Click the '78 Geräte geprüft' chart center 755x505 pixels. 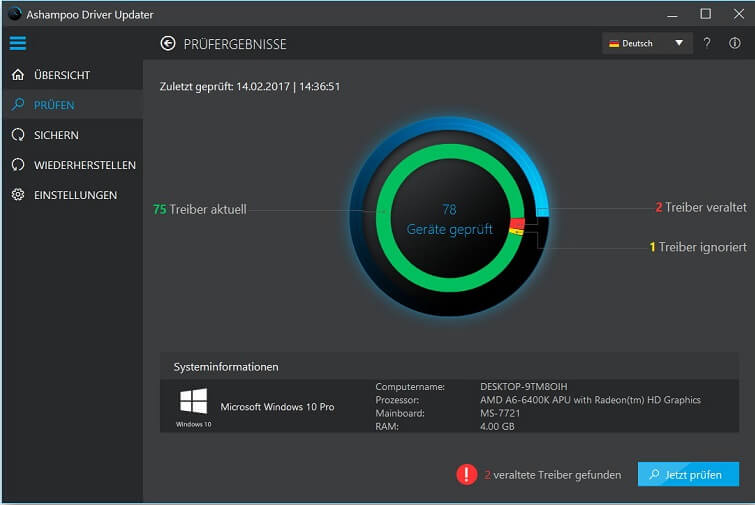449,219
